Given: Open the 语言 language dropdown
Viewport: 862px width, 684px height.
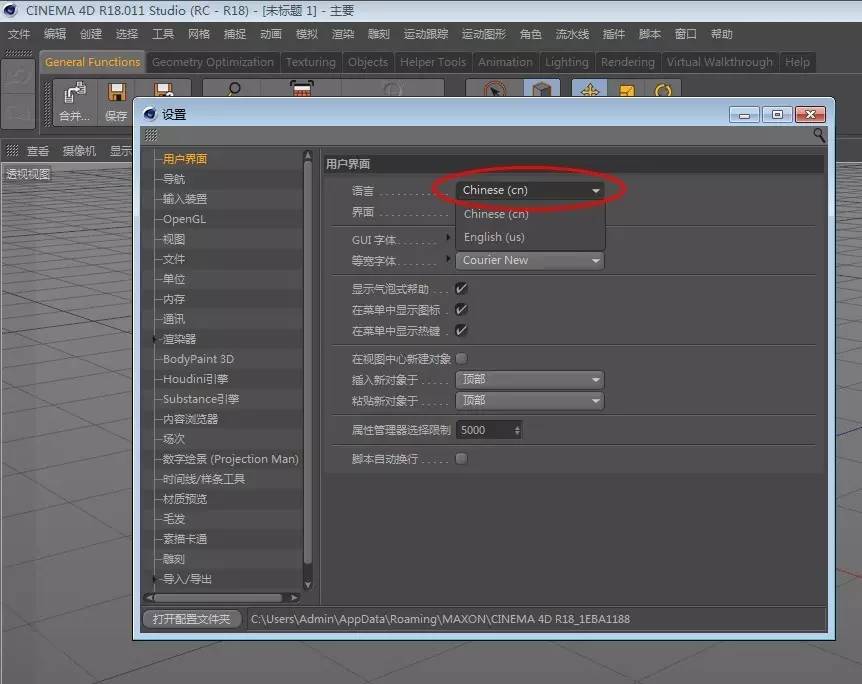Looking at the screenshot, I should click(x=530, y=190).
